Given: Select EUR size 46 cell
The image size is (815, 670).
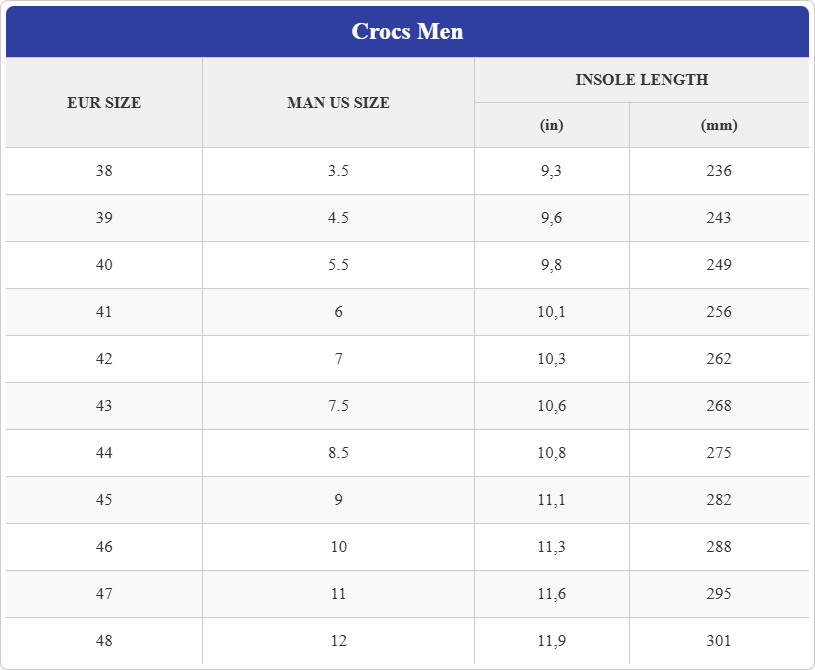Looking at the screenshot, I should coord(104,547).
